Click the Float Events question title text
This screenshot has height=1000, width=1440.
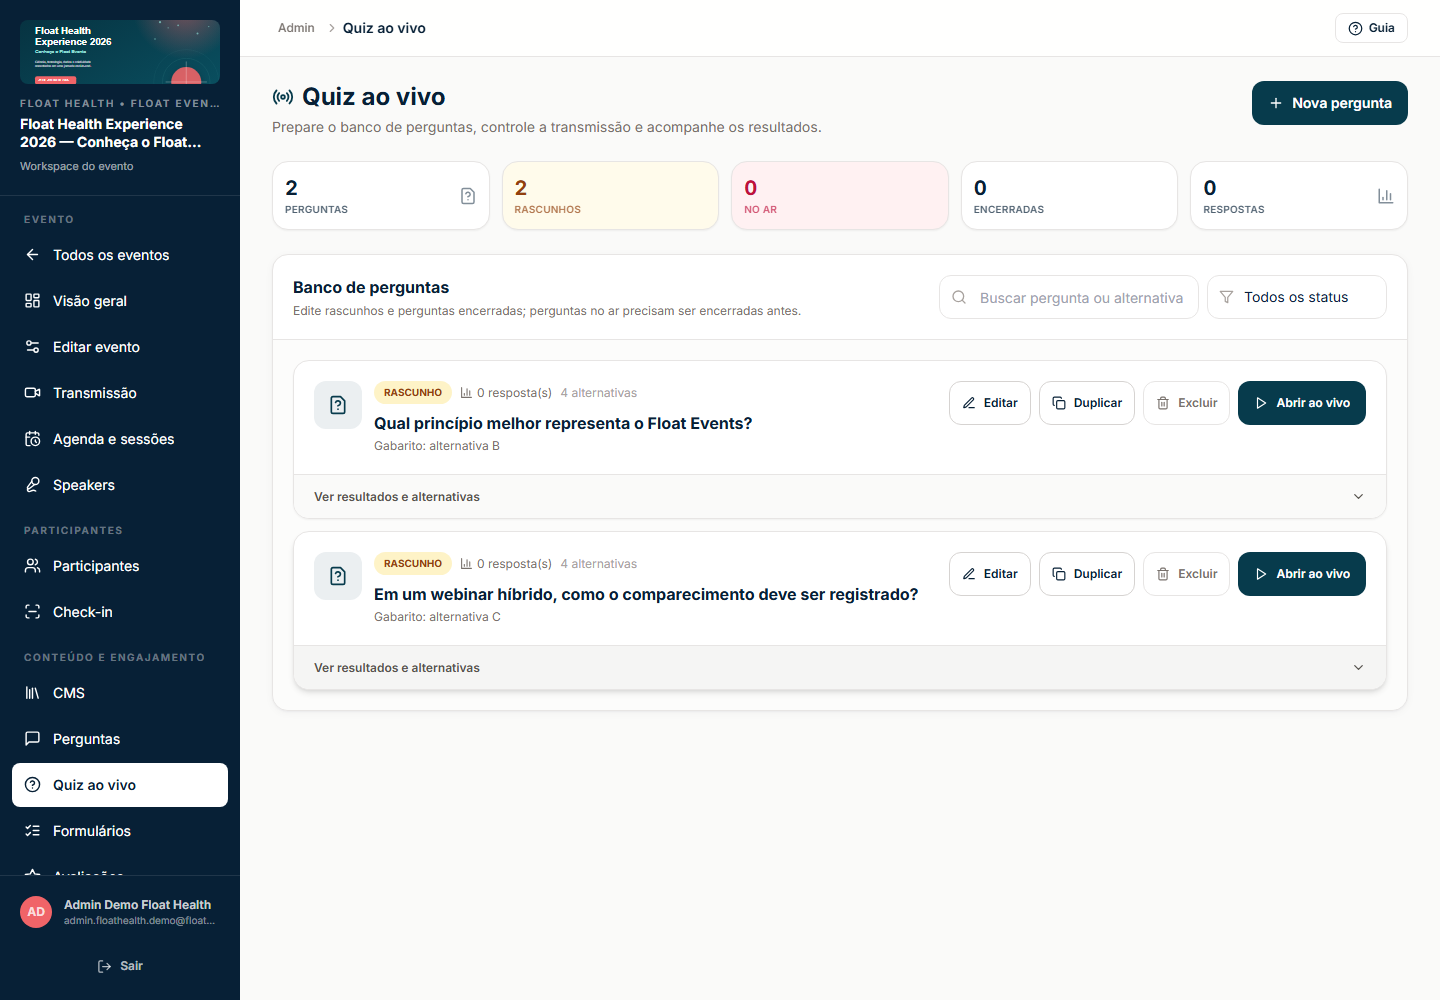click(563, 423)
